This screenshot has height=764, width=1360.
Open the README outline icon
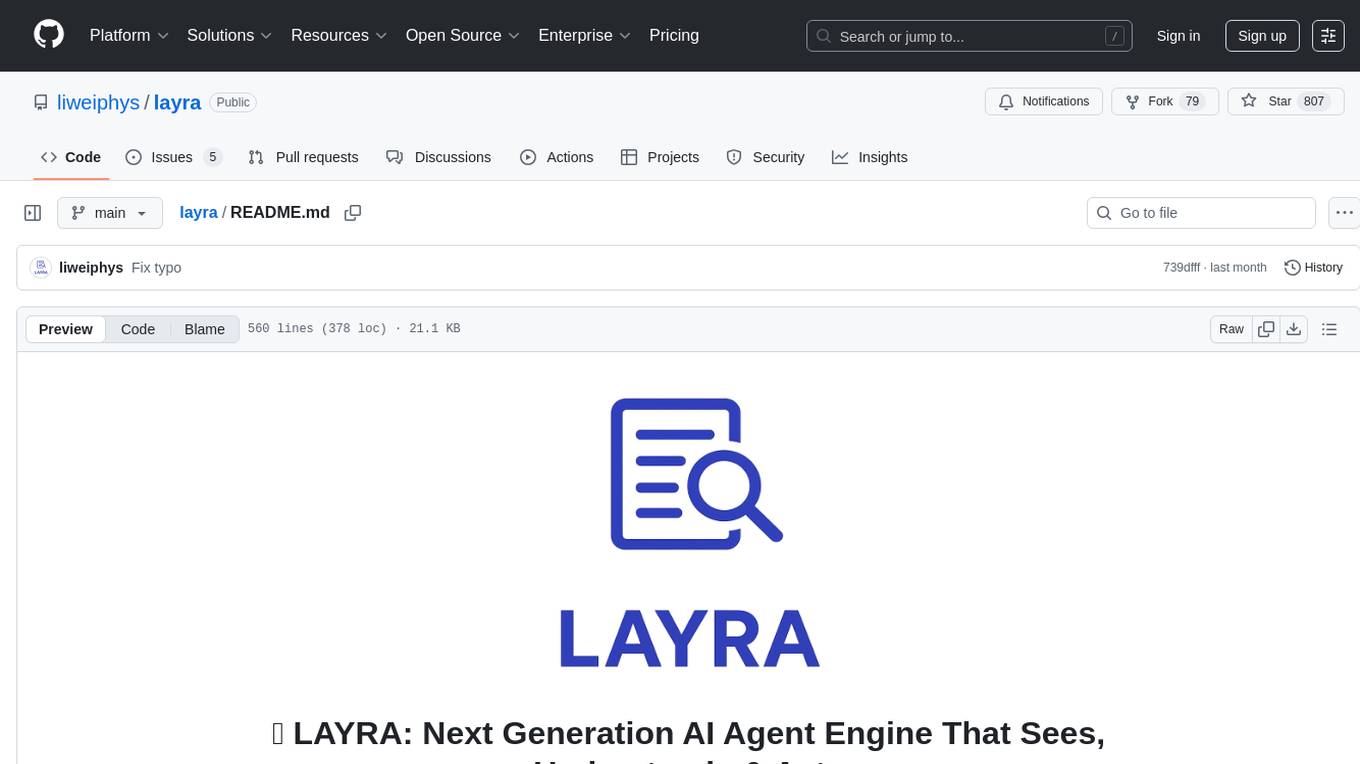(1329, 329)
